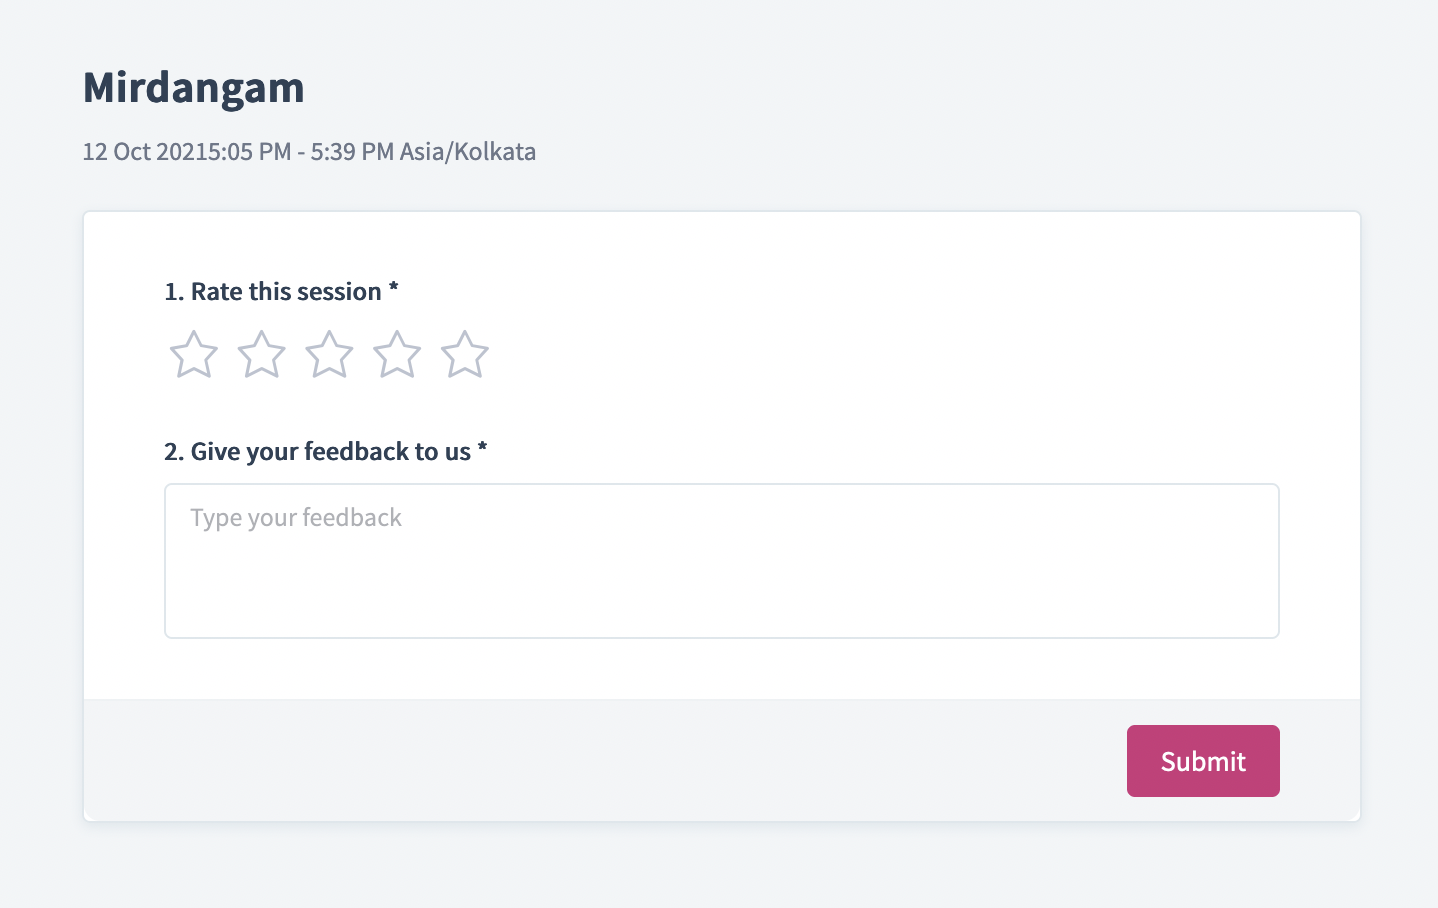Select the second rating star

coord(262,355)
